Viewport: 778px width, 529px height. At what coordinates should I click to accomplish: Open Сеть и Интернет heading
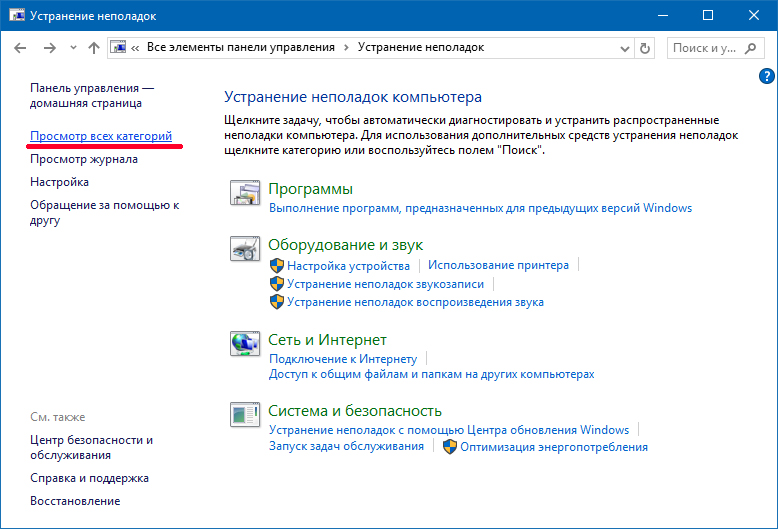tap(327, 340)
